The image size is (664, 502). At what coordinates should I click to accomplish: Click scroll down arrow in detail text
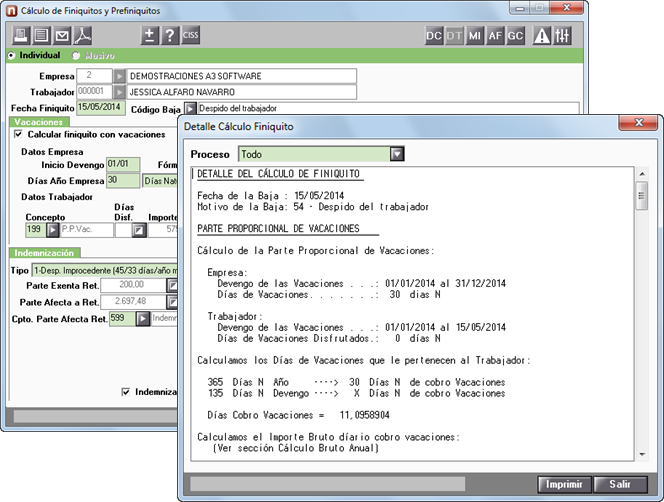pyautogui.click(x=642, y=455)
